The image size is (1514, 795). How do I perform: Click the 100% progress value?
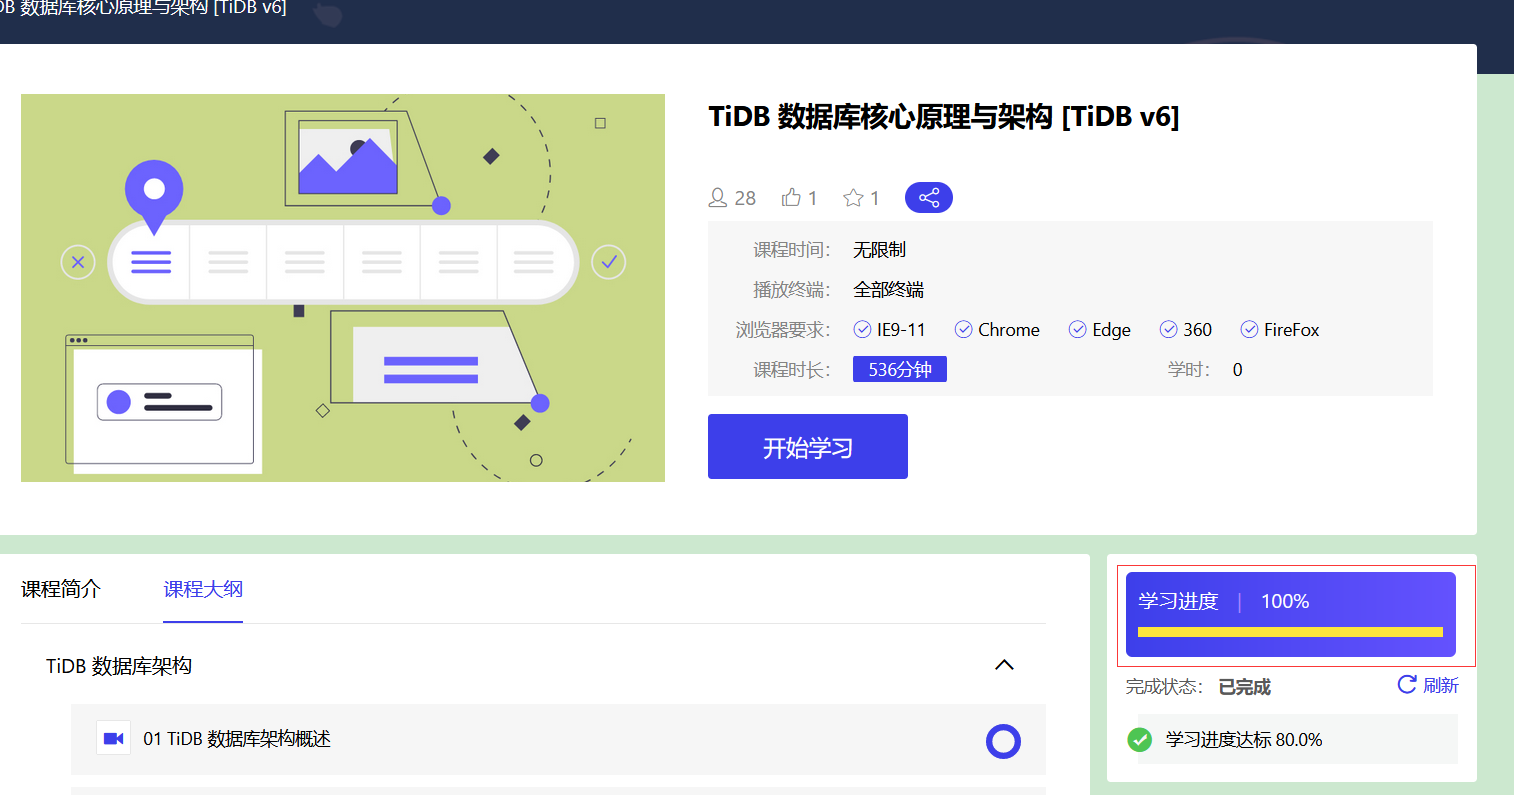[x=1285, y=601]
